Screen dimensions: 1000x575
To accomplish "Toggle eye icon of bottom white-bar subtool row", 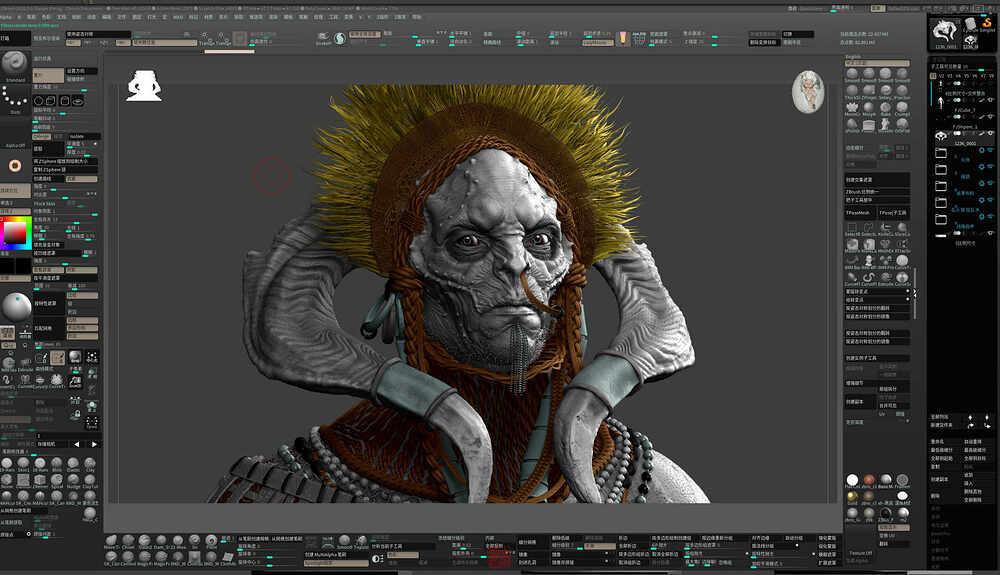I will pyautogui.click(x=990, y=233).
